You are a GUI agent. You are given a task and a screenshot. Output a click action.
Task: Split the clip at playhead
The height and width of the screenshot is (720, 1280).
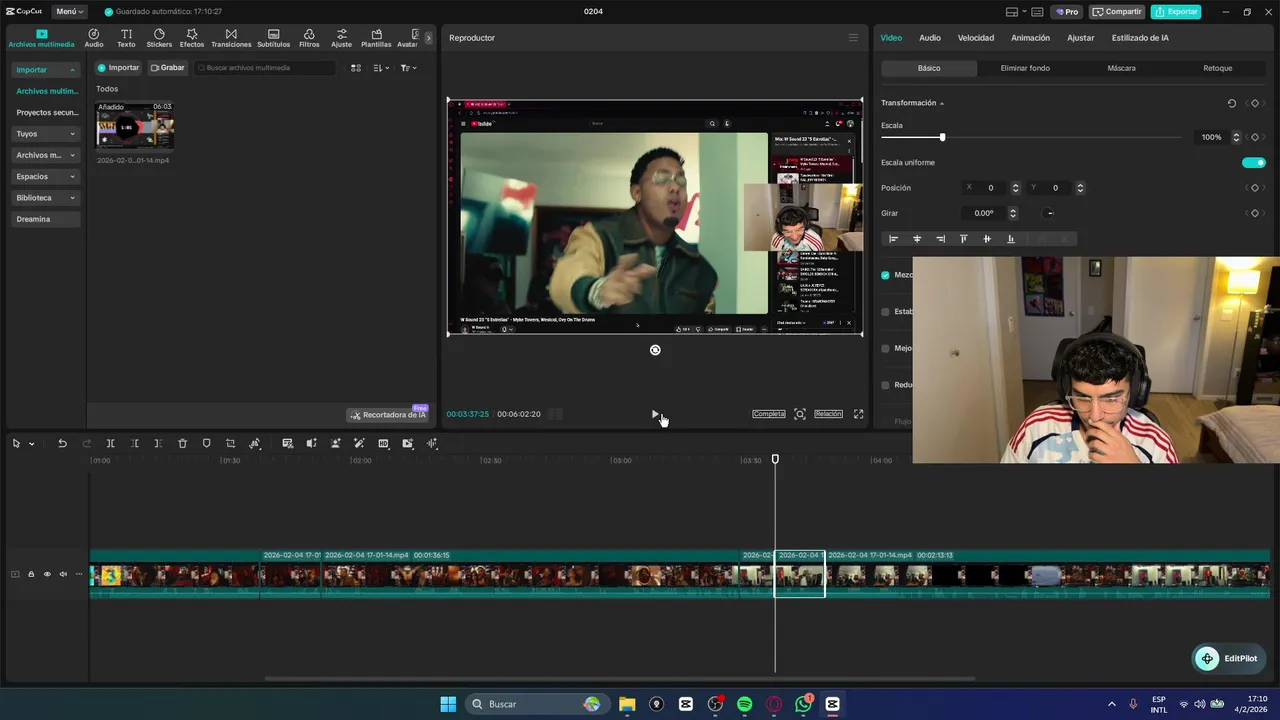[x=110, y=443]
